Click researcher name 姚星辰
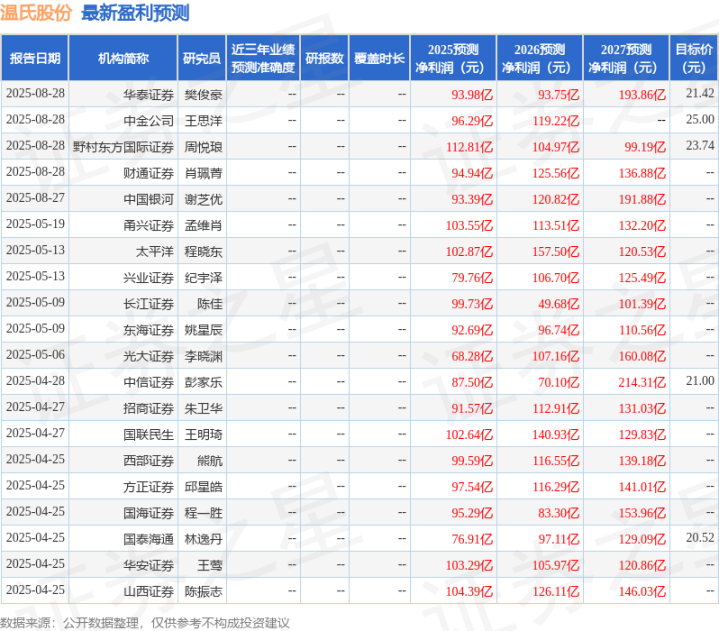Viewport: 719px width, 631px height. pos(203,330)
